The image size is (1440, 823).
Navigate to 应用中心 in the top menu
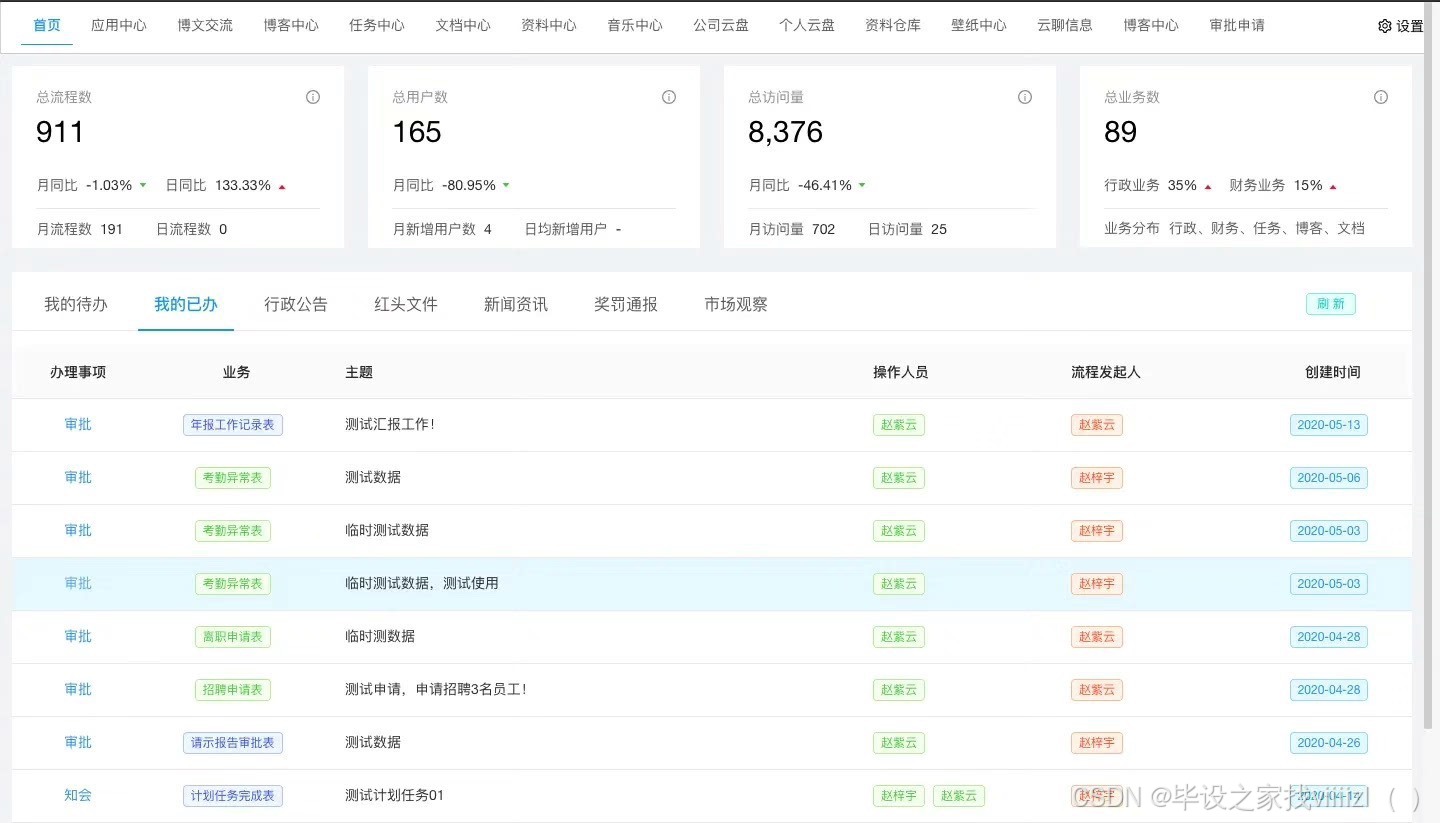(119, 26)
